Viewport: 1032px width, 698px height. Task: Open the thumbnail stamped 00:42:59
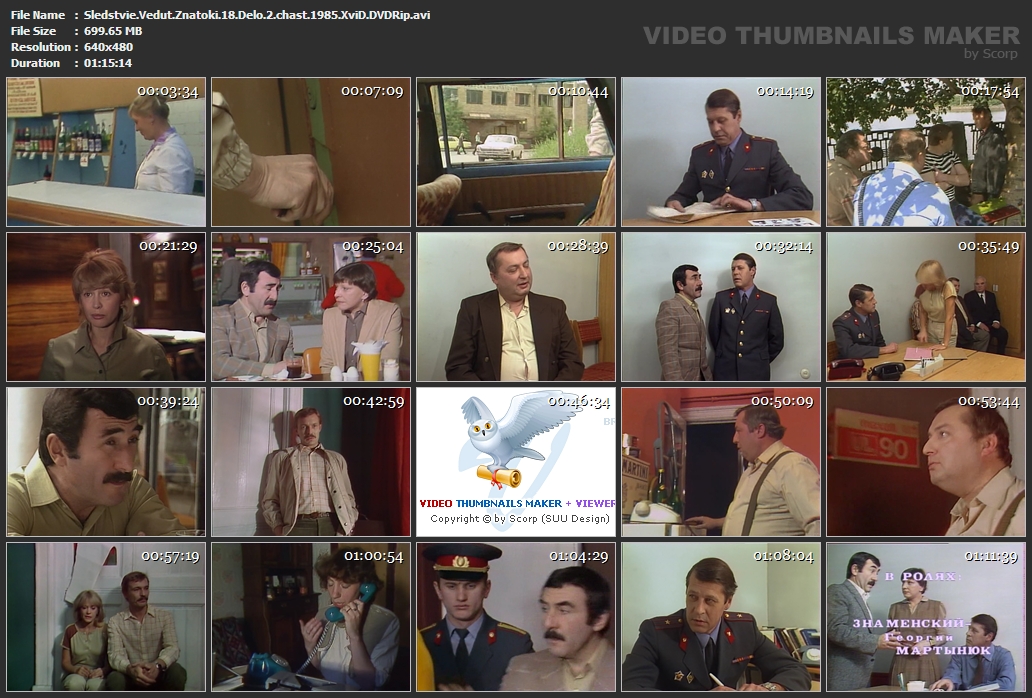click(x=310, y=461)
